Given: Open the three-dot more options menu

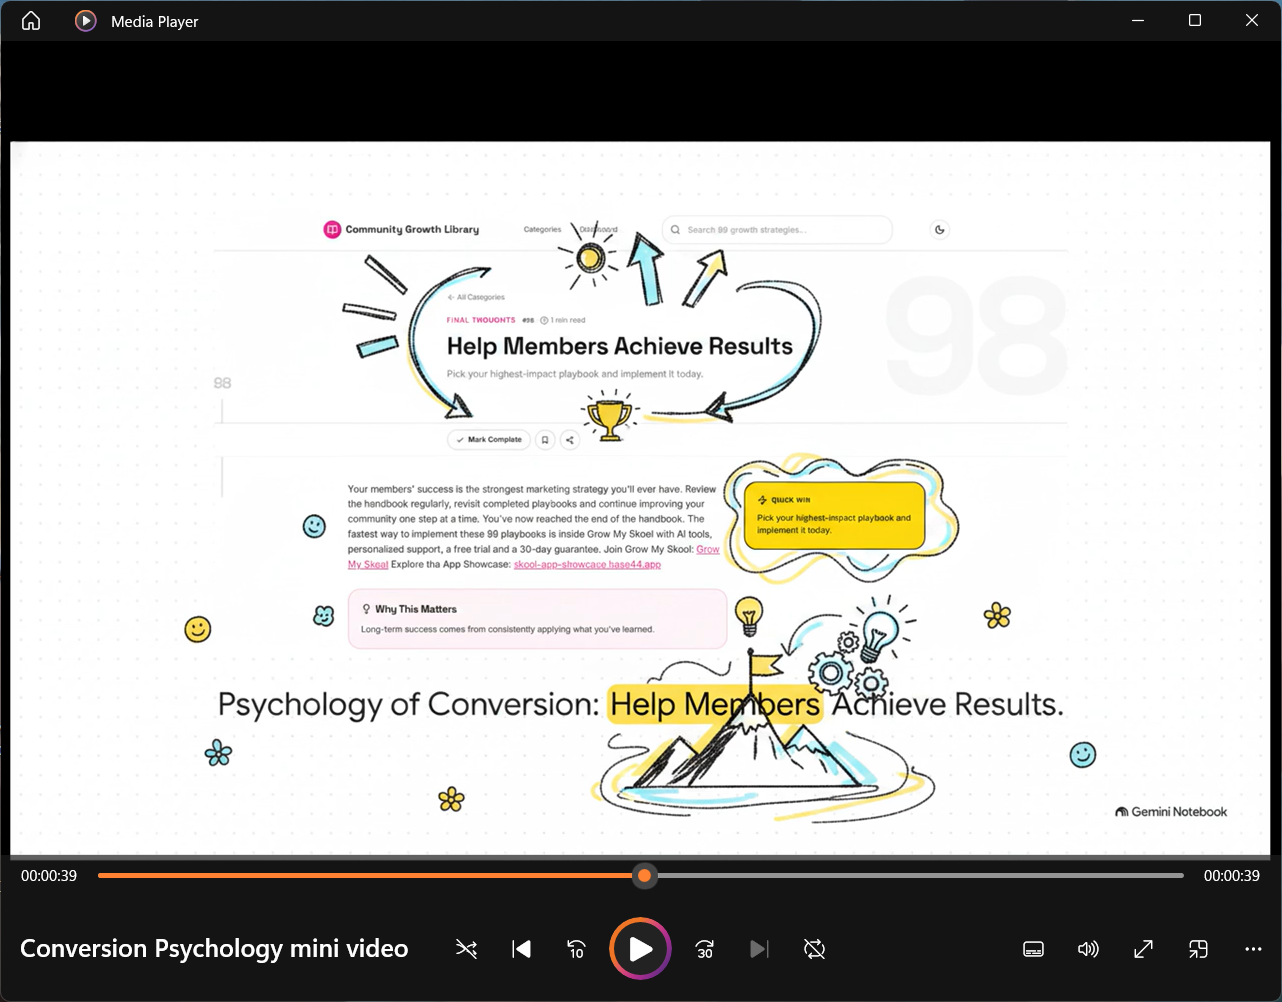Looking at the screenshot, I should (1253, 949).
